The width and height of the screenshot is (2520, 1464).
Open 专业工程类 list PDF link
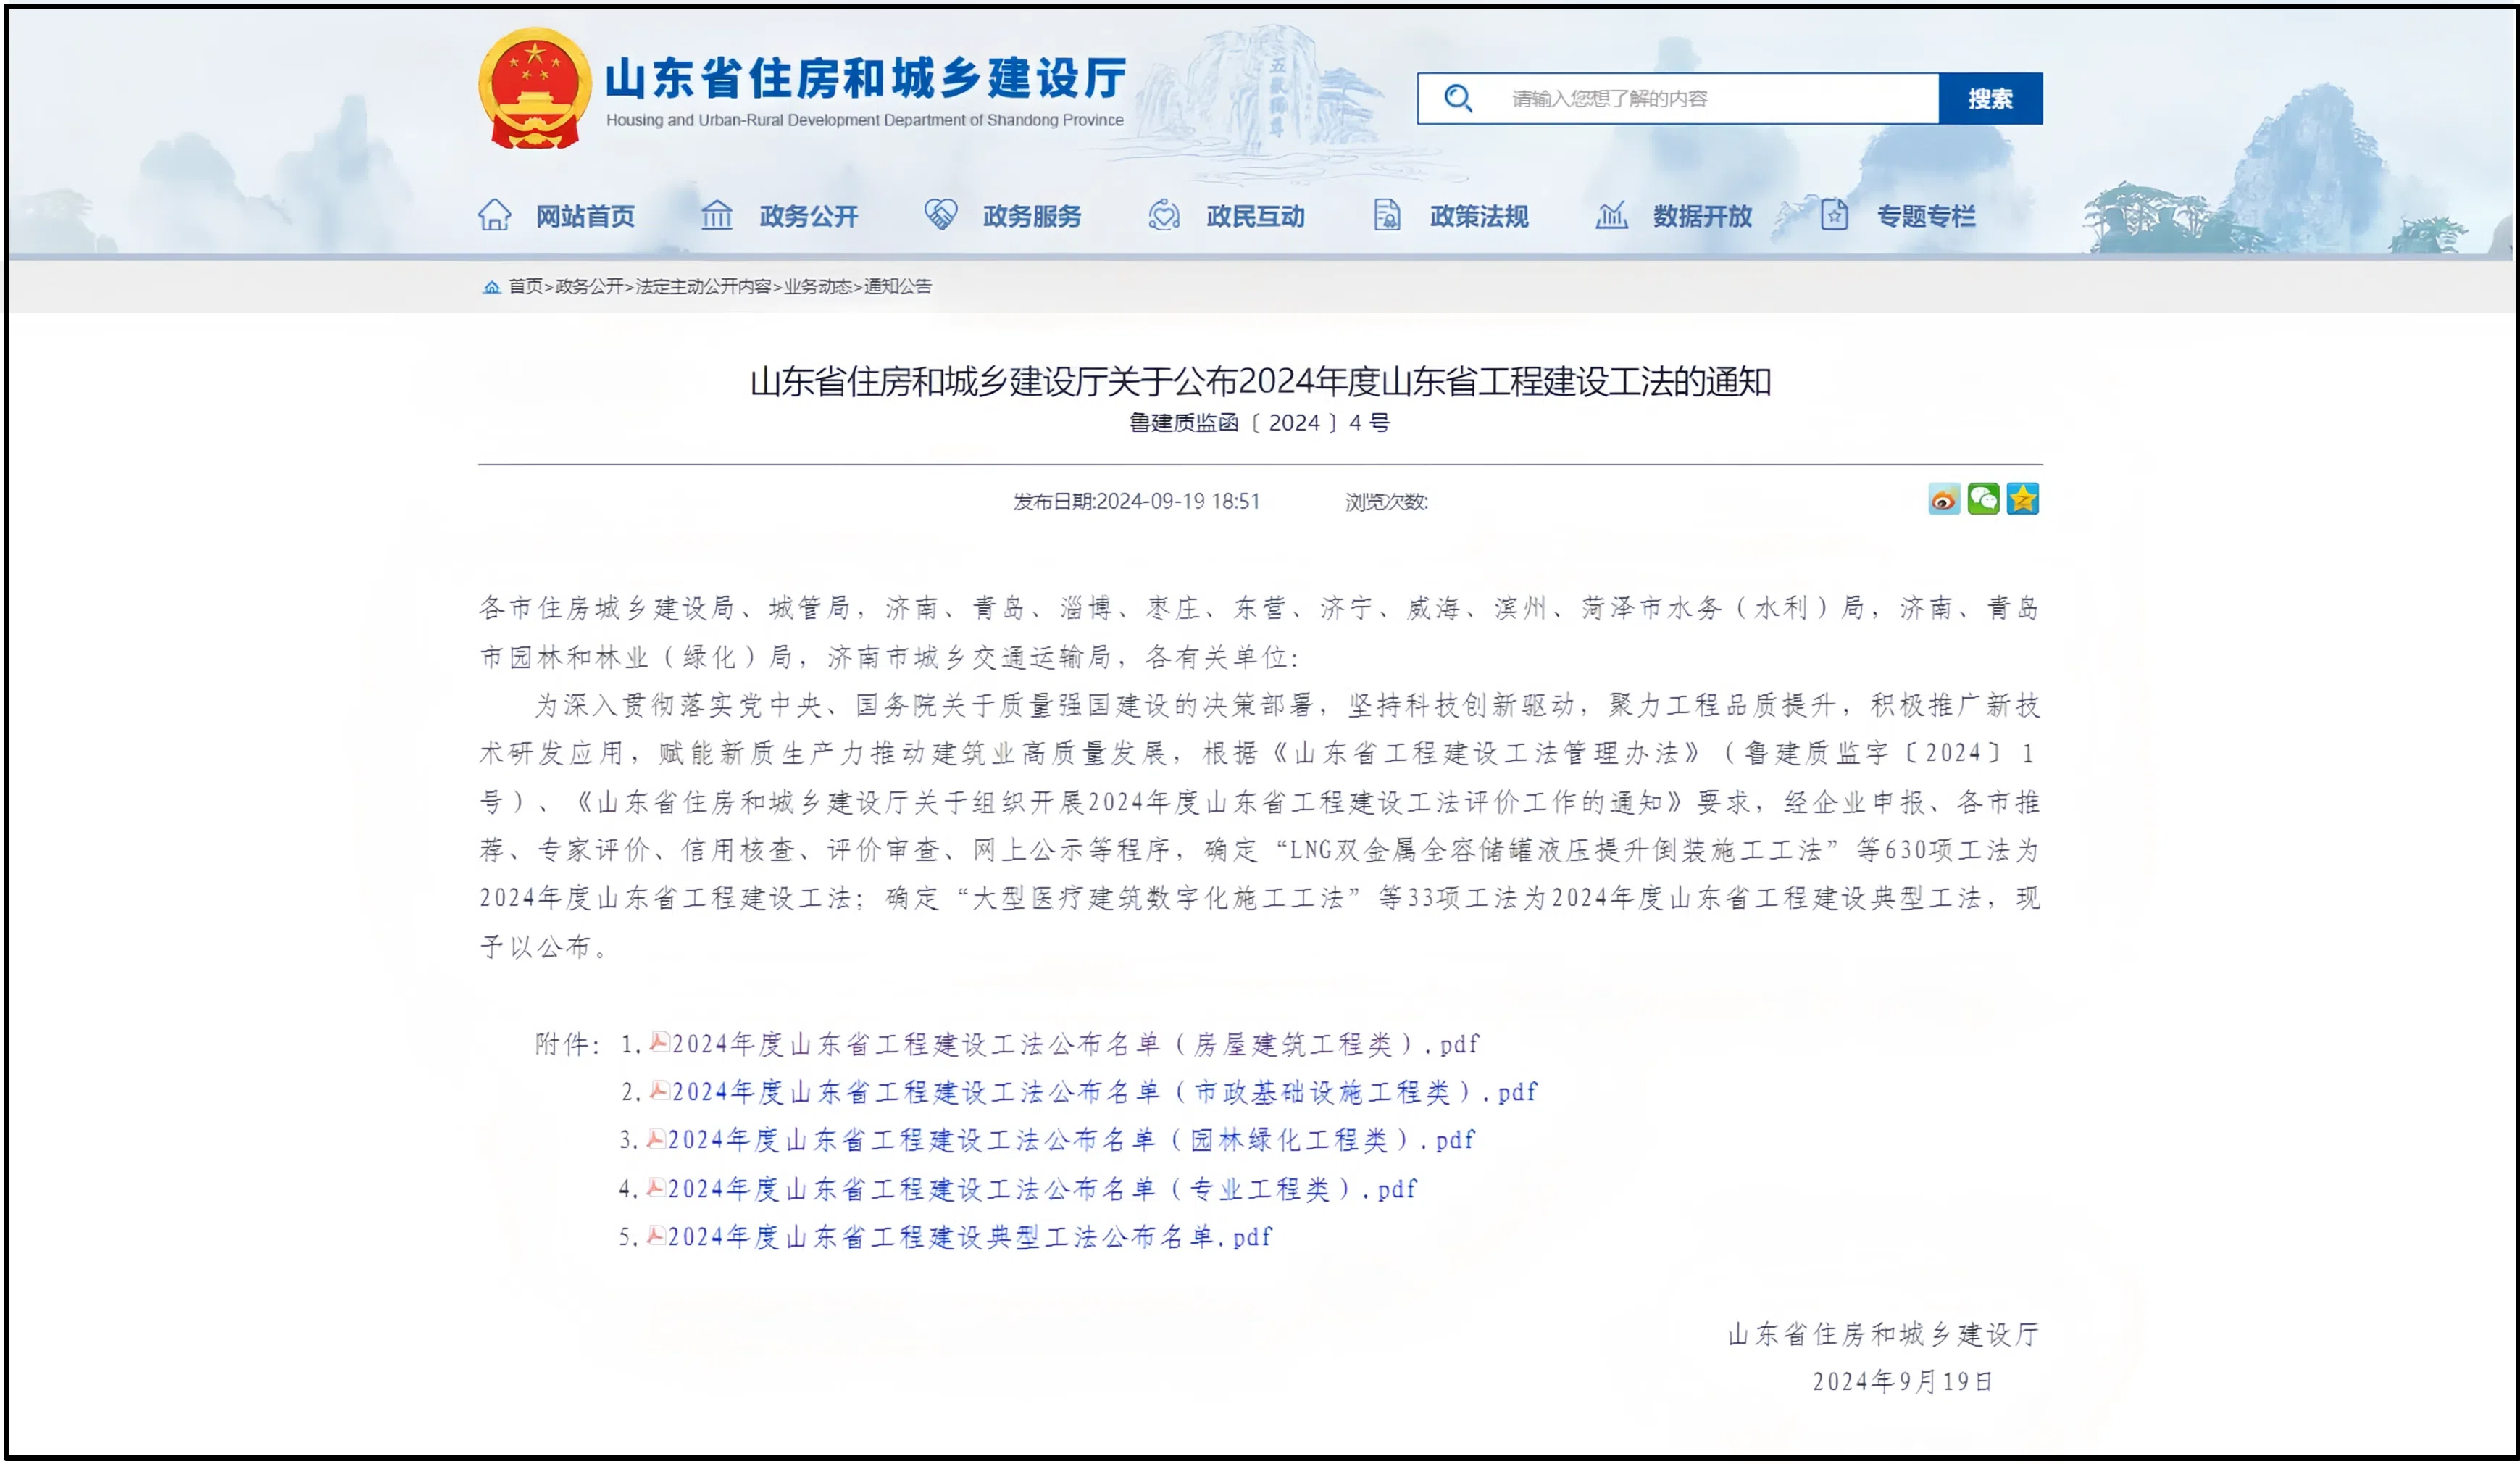pyautogui.click(x=1042, y=1189)
